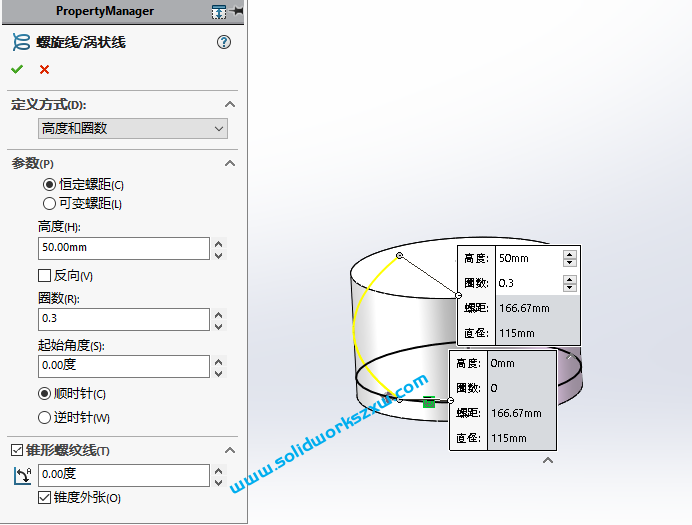Image resolution: width=692 pixels, height=525 pixels.
Task: Collapse the 定义方式 section
Action: click(230, 105)
